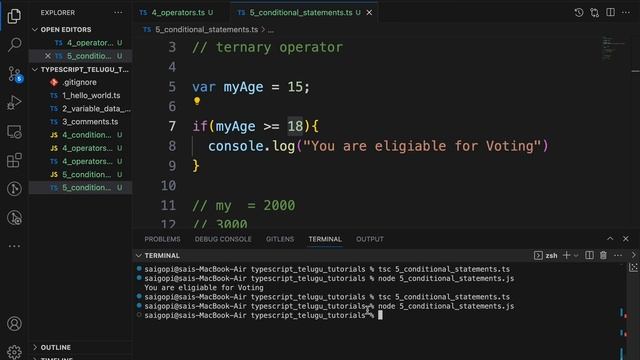
Task: Close the bottom panel
Action: pos(626,239)
